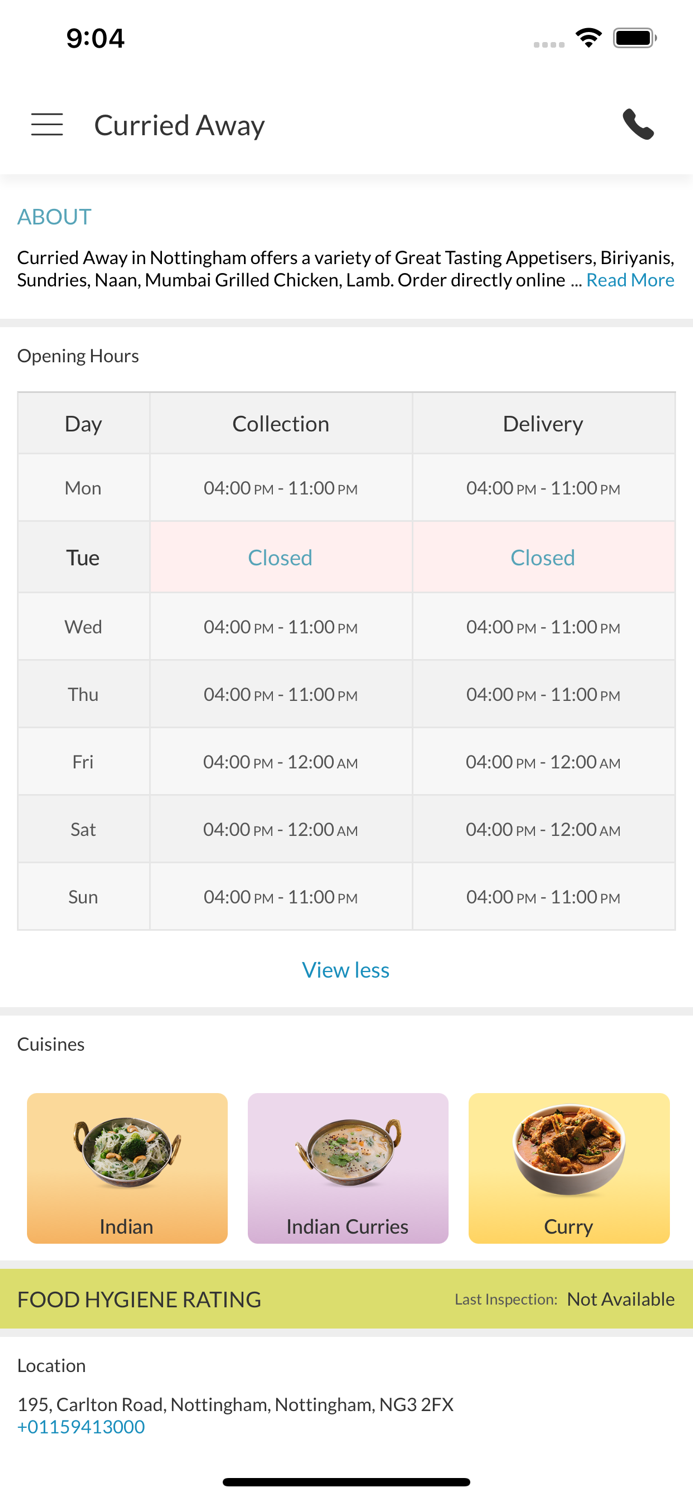Tap the Carlton Road address text

coord(235,1404)
